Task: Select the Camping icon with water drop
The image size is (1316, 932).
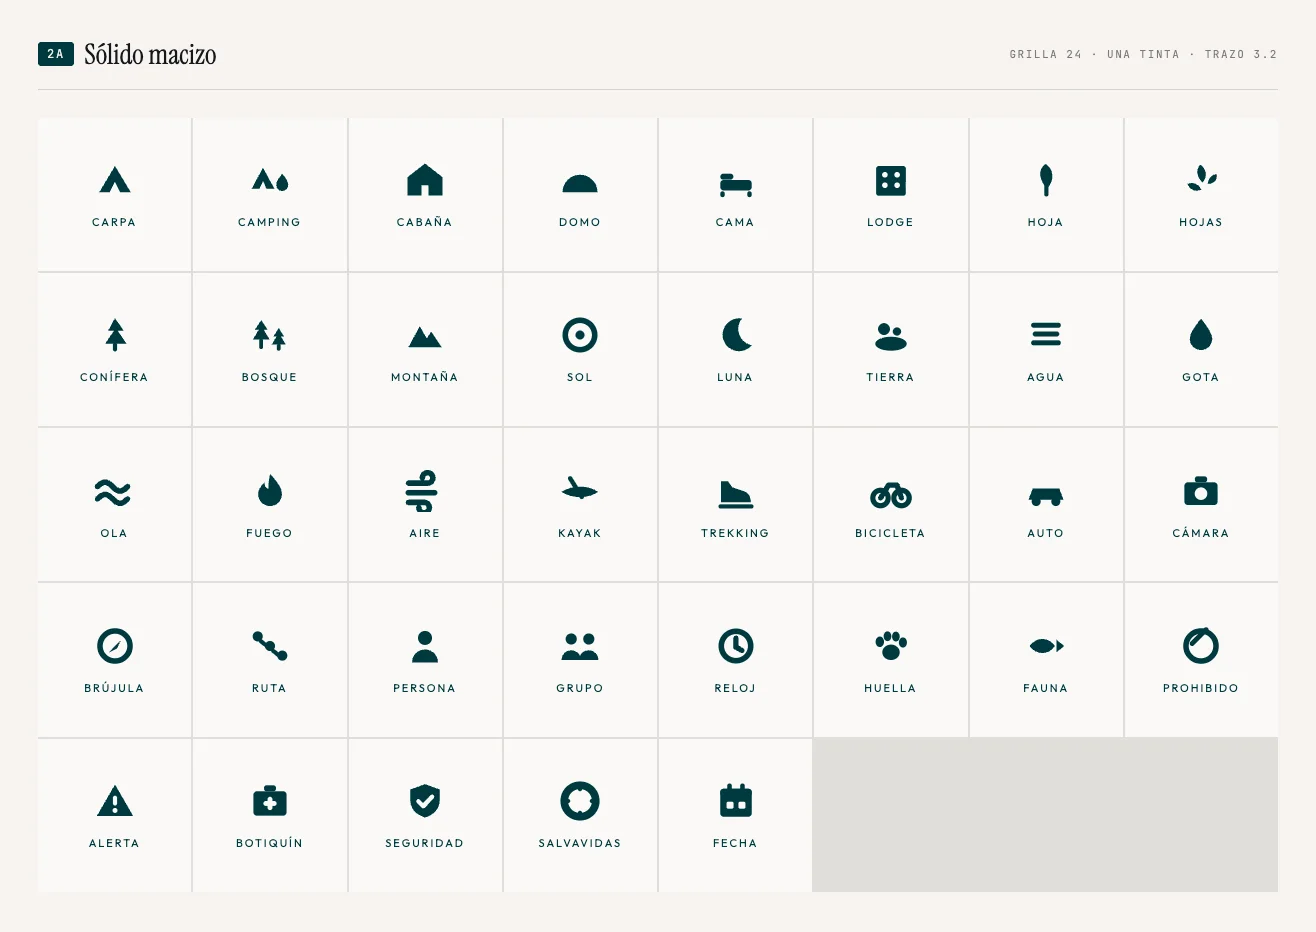Action: click(x=270, y=180)
